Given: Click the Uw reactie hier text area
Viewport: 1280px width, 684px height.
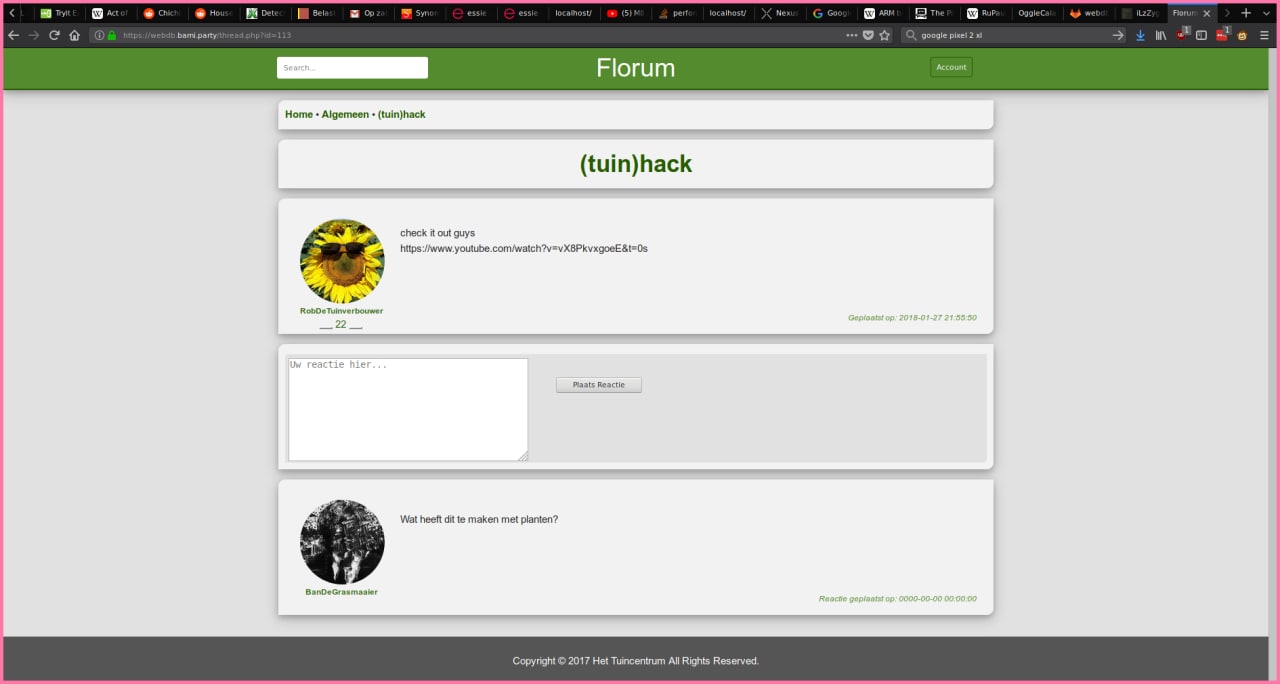Looking at the screenshot, I should point(408,410).
